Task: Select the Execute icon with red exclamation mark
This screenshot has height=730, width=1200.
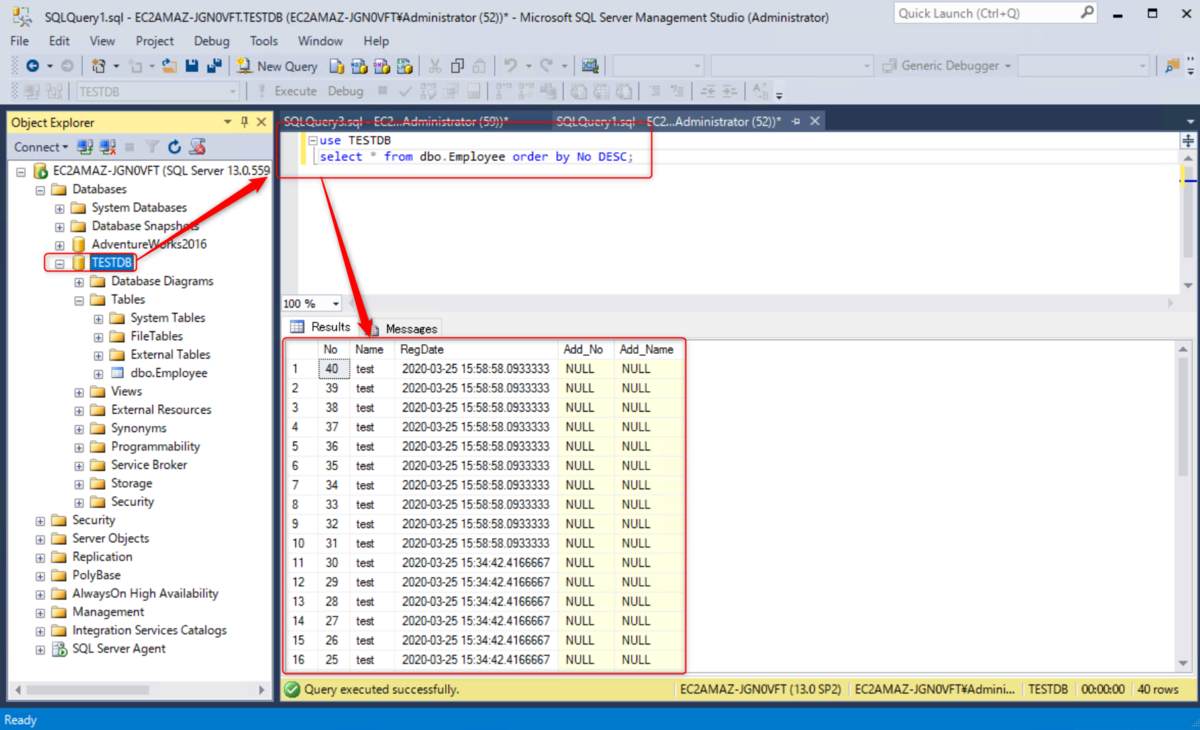Action: point(261,90)
